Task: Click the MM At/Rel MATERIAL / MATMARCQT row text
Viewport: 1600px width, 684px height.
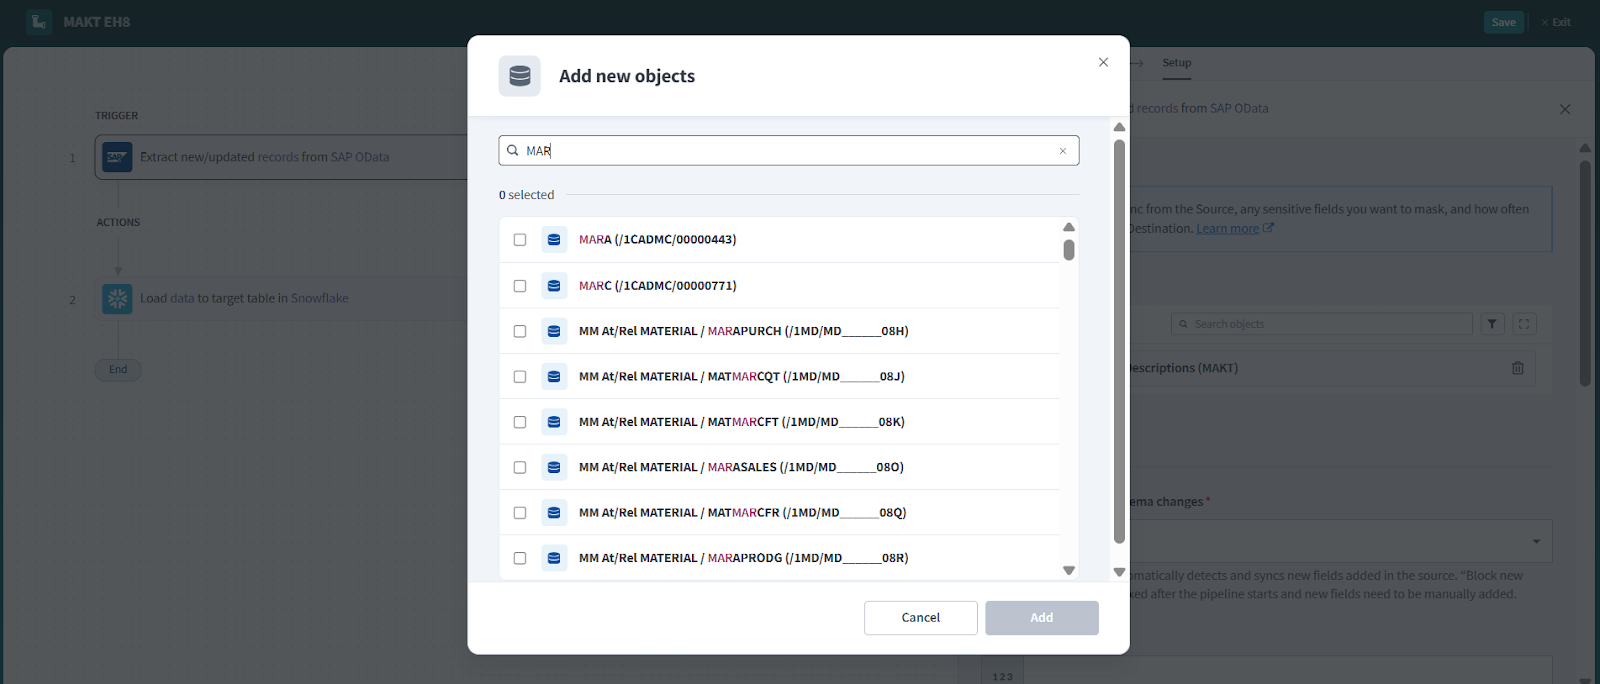Action: point(742,377)
